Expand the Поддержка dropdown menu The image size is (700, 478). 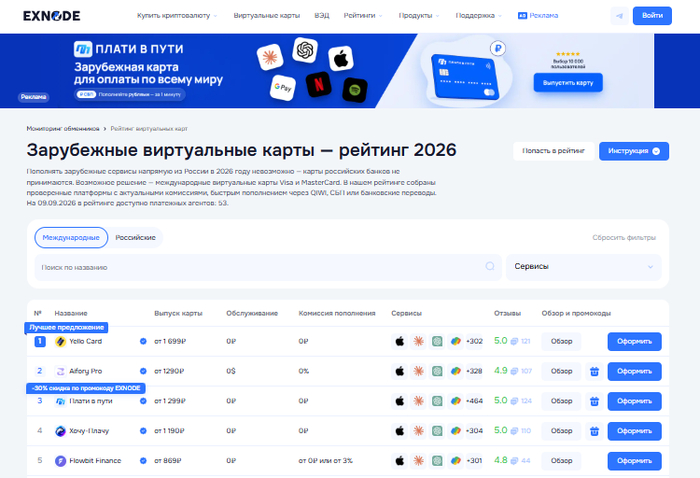(x=479, y=16)
